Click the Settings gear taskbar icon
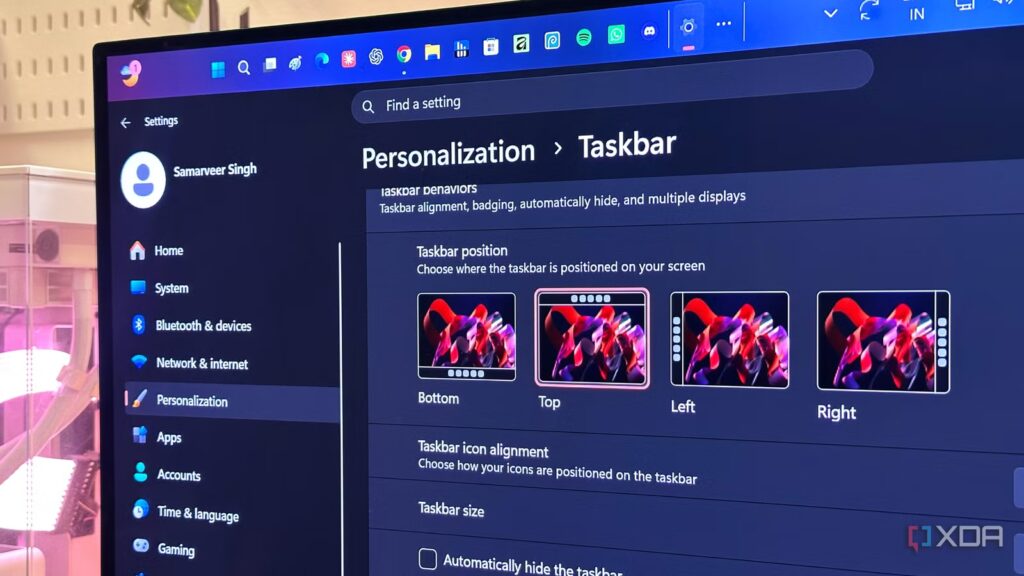Image resolution: width=1024 pixels, height=576 pixels. [x=688, y=27]
